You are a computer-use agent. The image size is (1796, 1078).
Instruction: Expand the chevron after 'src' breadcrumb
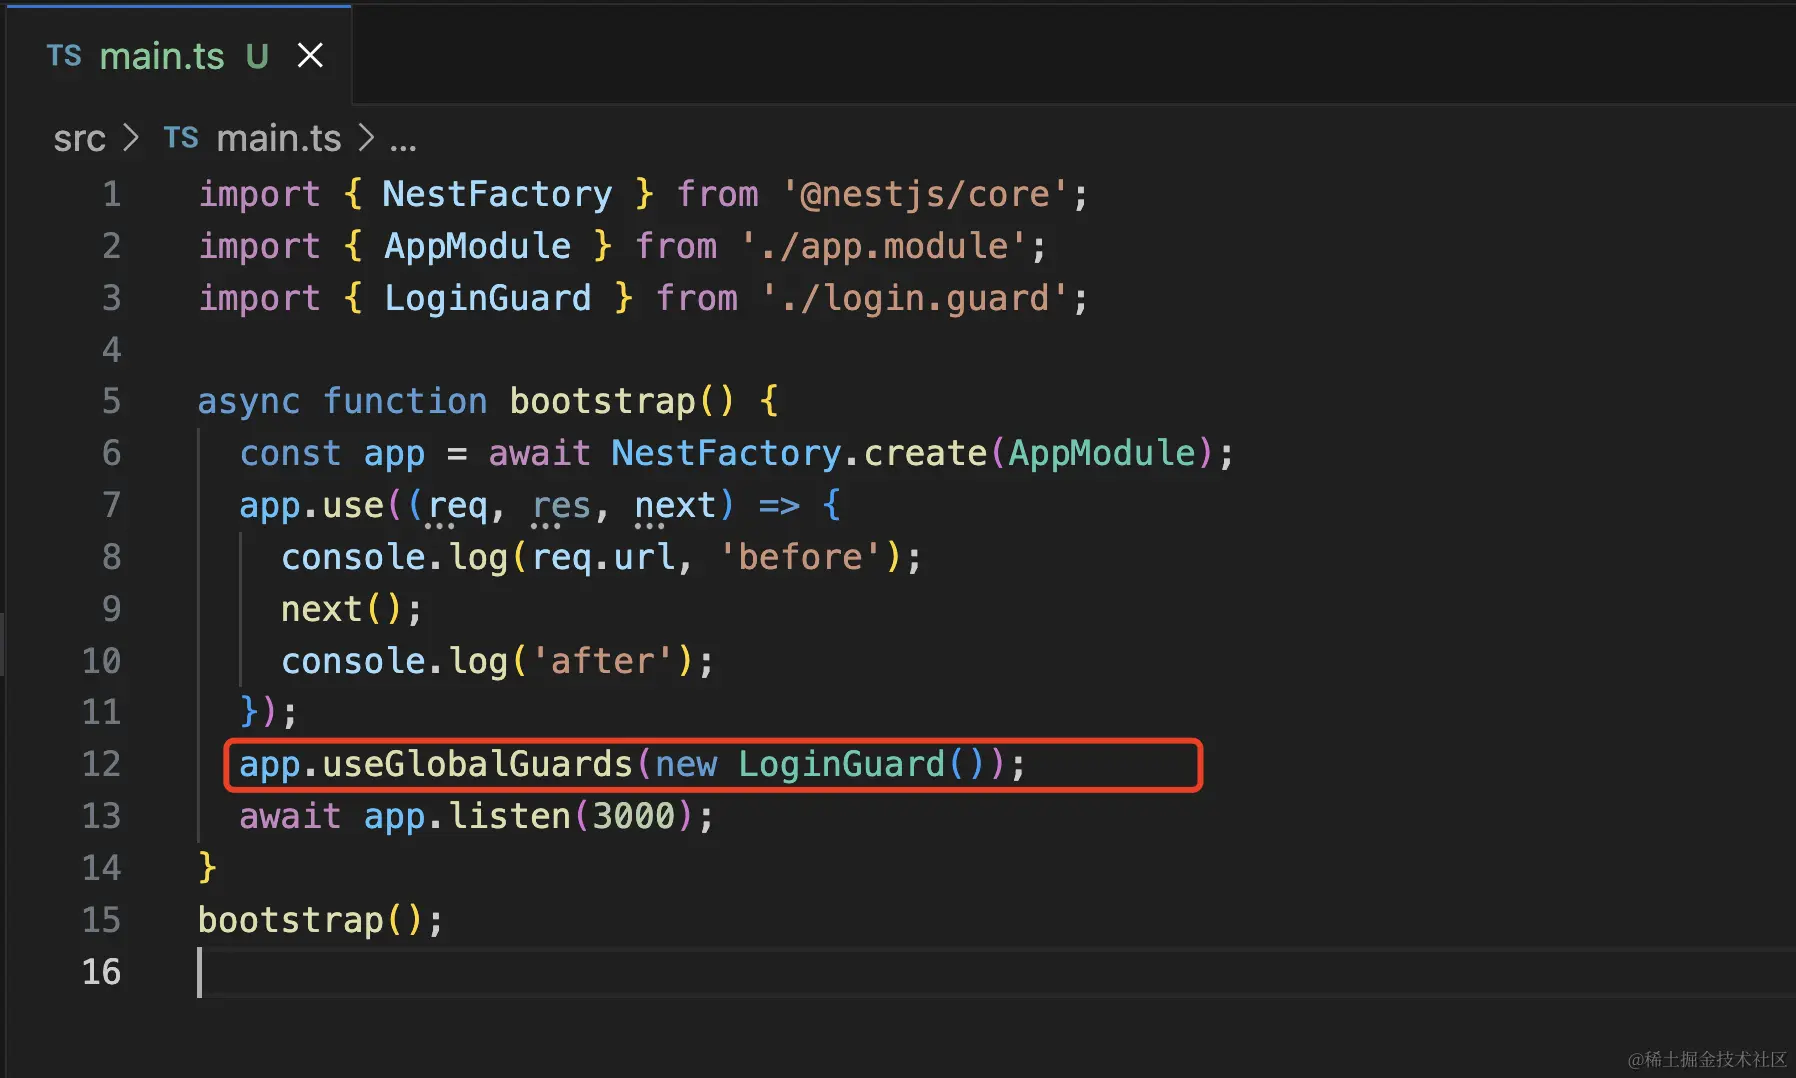tap(131, 138)
